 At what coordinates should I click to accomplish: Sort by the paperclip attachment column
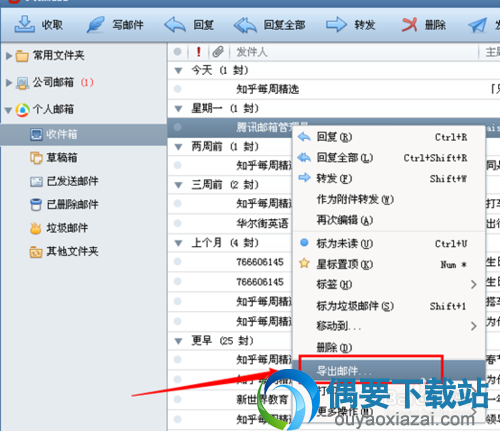click(x=218, y=52)
